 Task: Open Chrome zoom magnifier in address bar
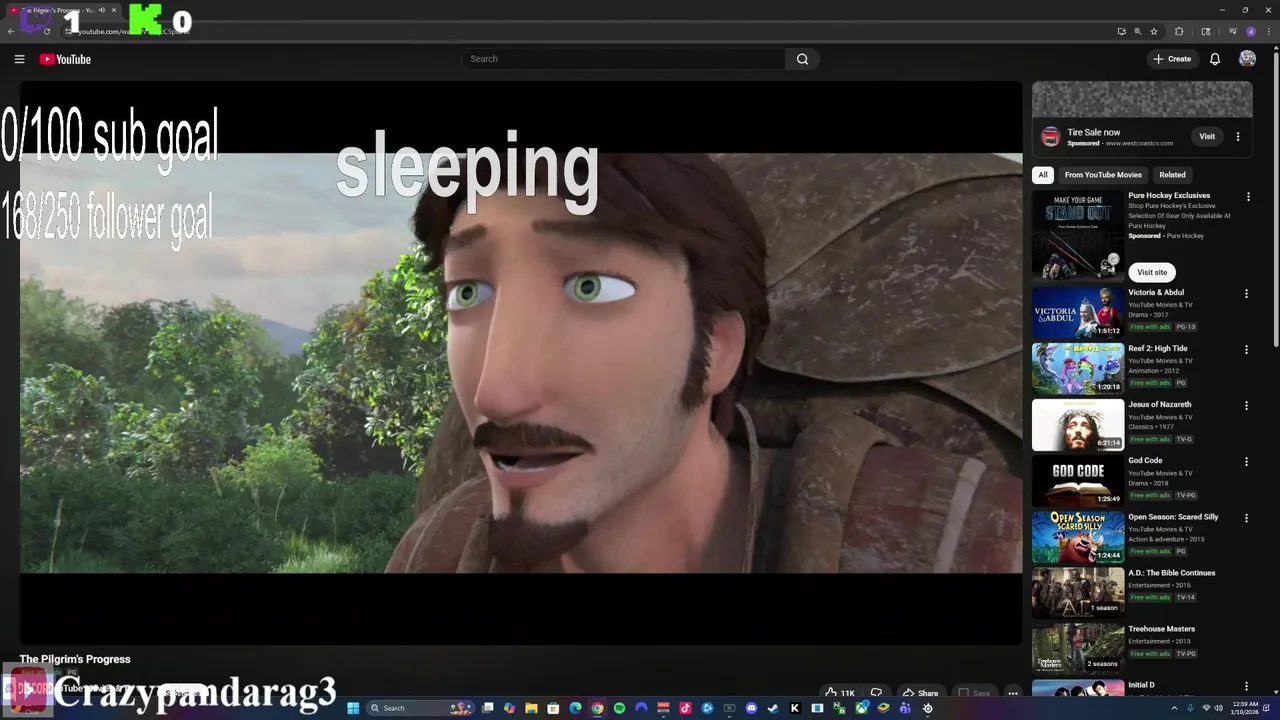(x=1138, y=31)
